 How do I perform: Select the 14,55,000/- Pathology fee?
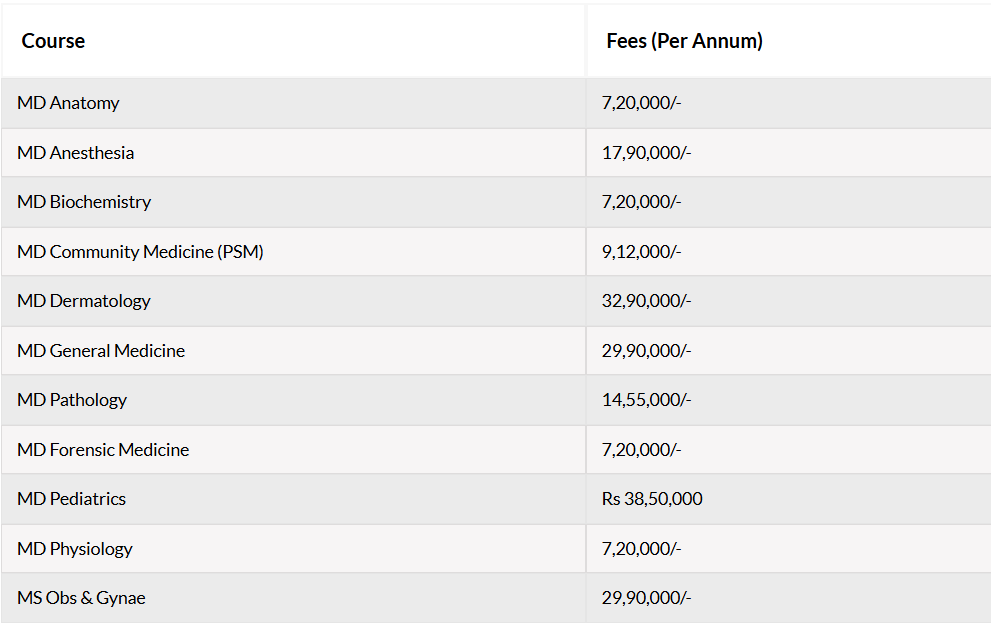647,400
